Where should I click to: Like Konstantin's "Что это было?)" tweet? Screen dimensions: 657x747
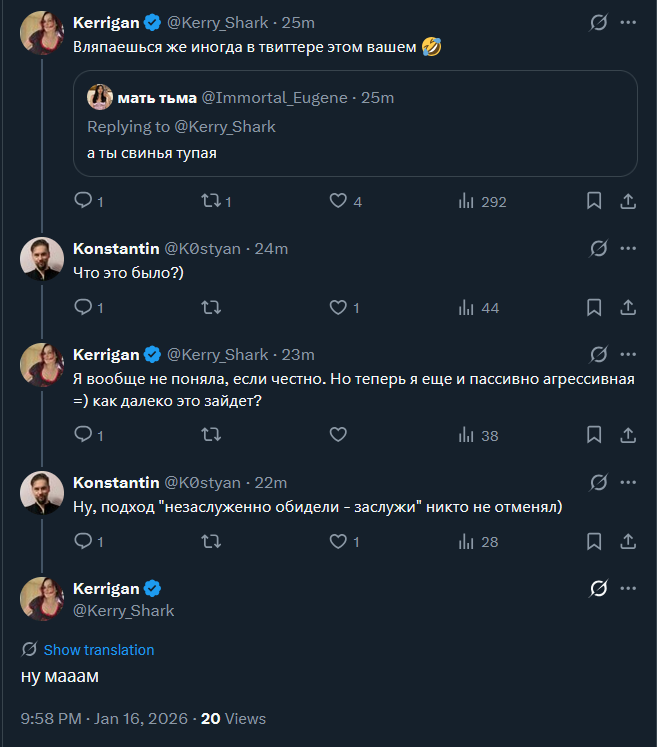point(338,308)
